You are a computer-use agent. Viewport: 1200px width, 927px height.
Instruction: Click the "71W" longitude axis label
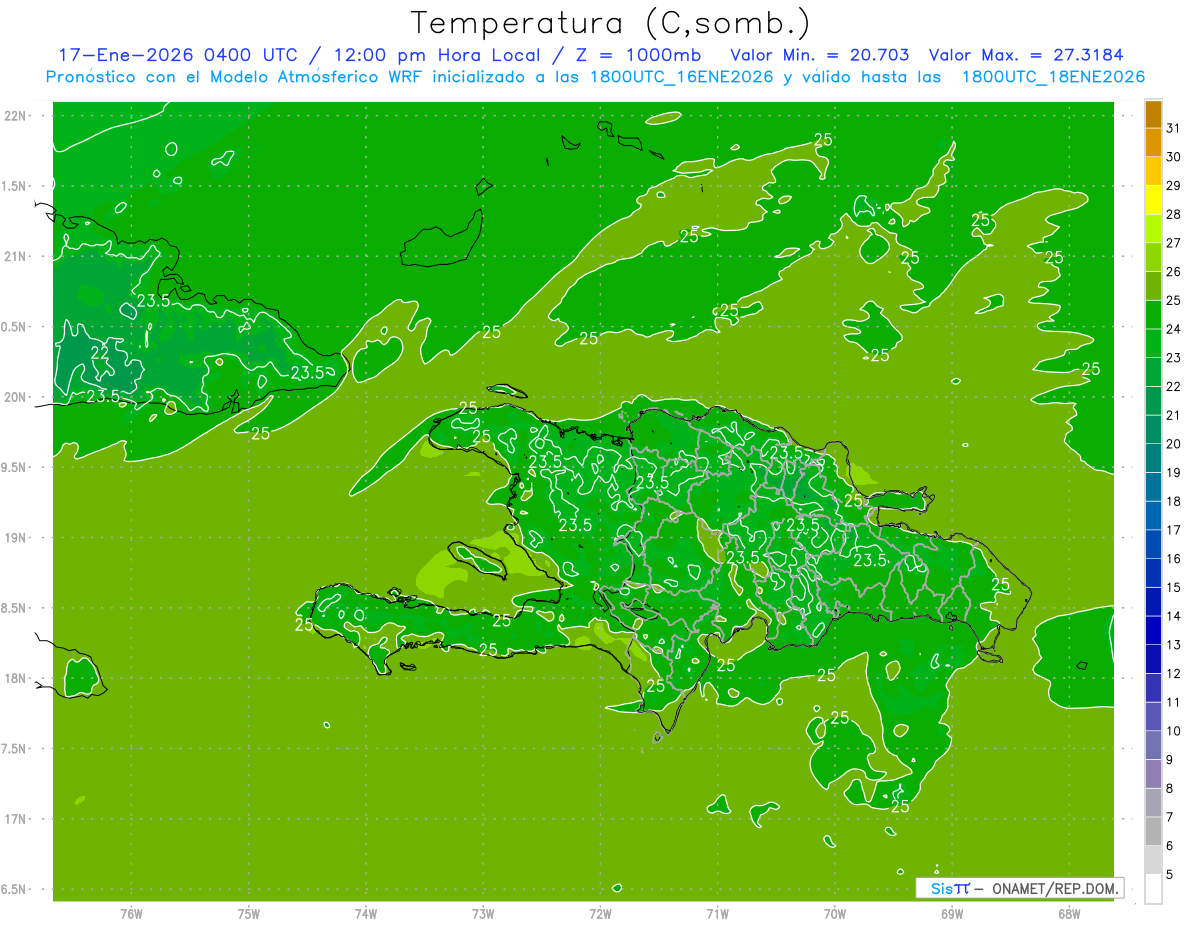(717, 913)
